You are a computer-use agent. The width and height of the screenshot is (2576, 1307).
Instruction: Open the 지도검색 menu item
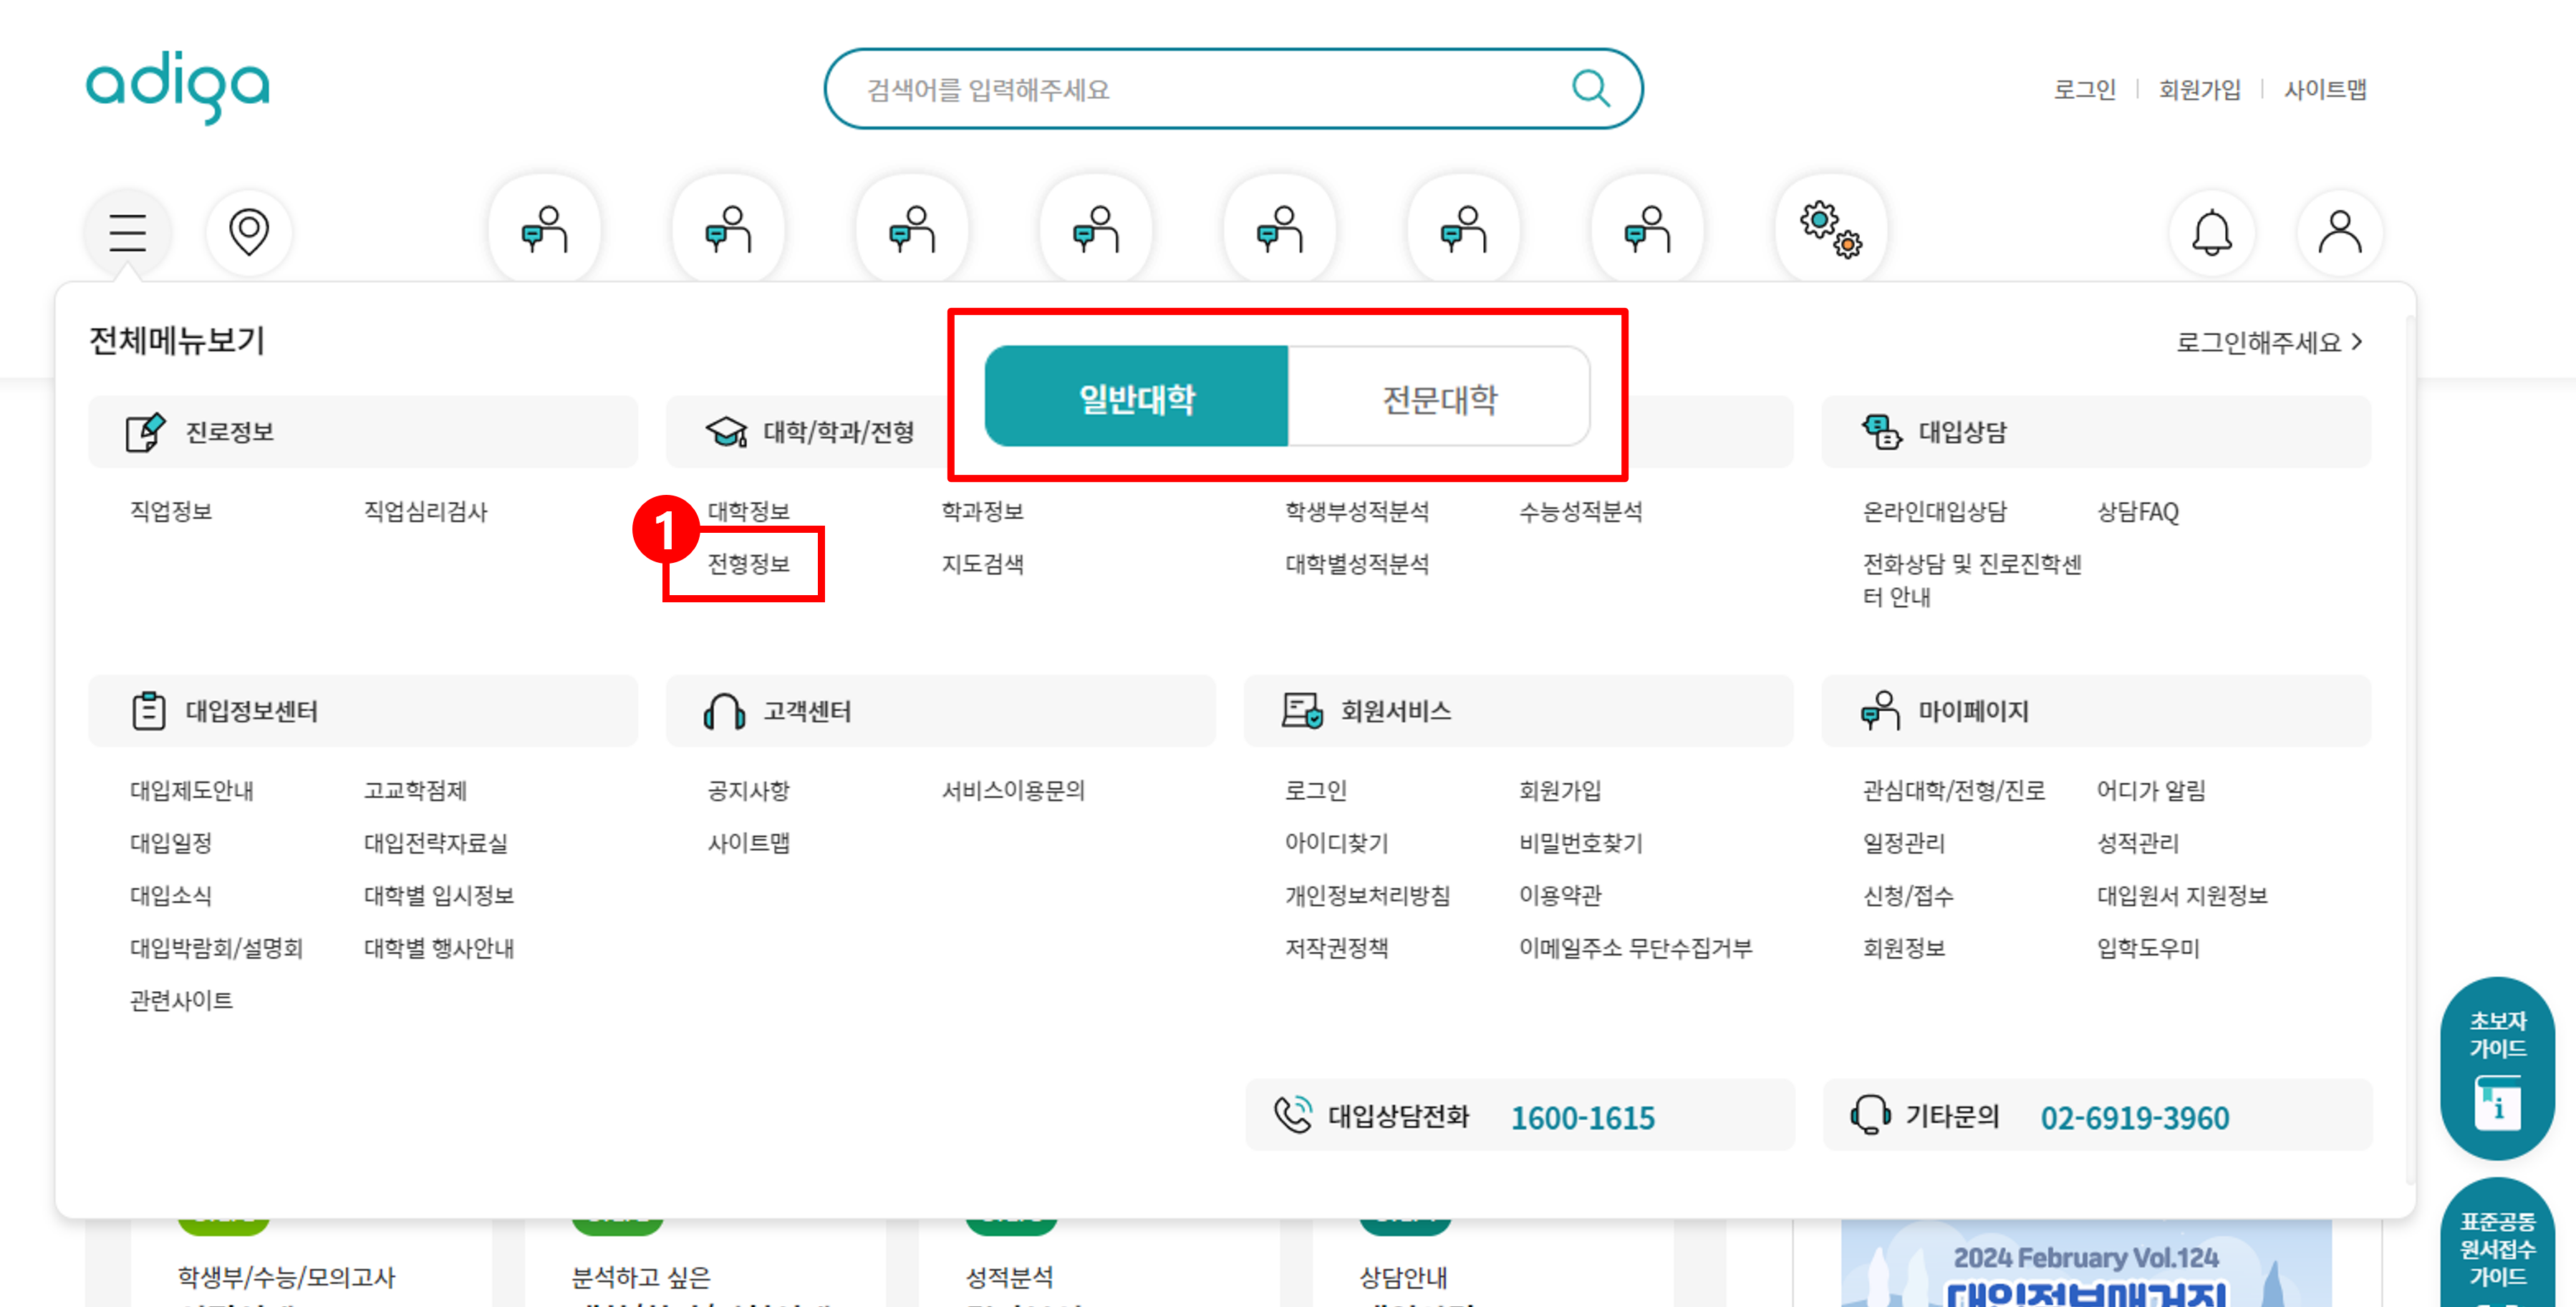coord(982,564)
